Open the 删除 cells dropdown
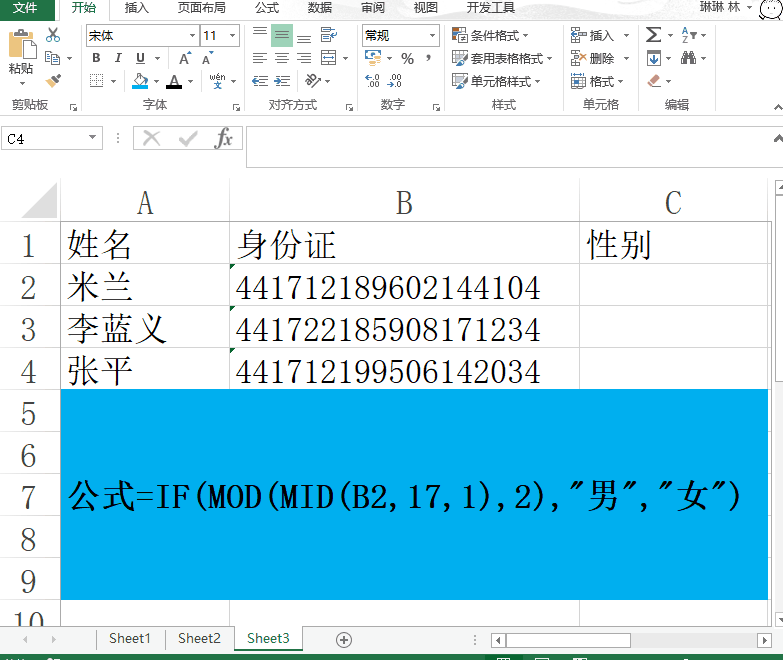This screenshot has height=660, width=783. (x=626, y=58)
